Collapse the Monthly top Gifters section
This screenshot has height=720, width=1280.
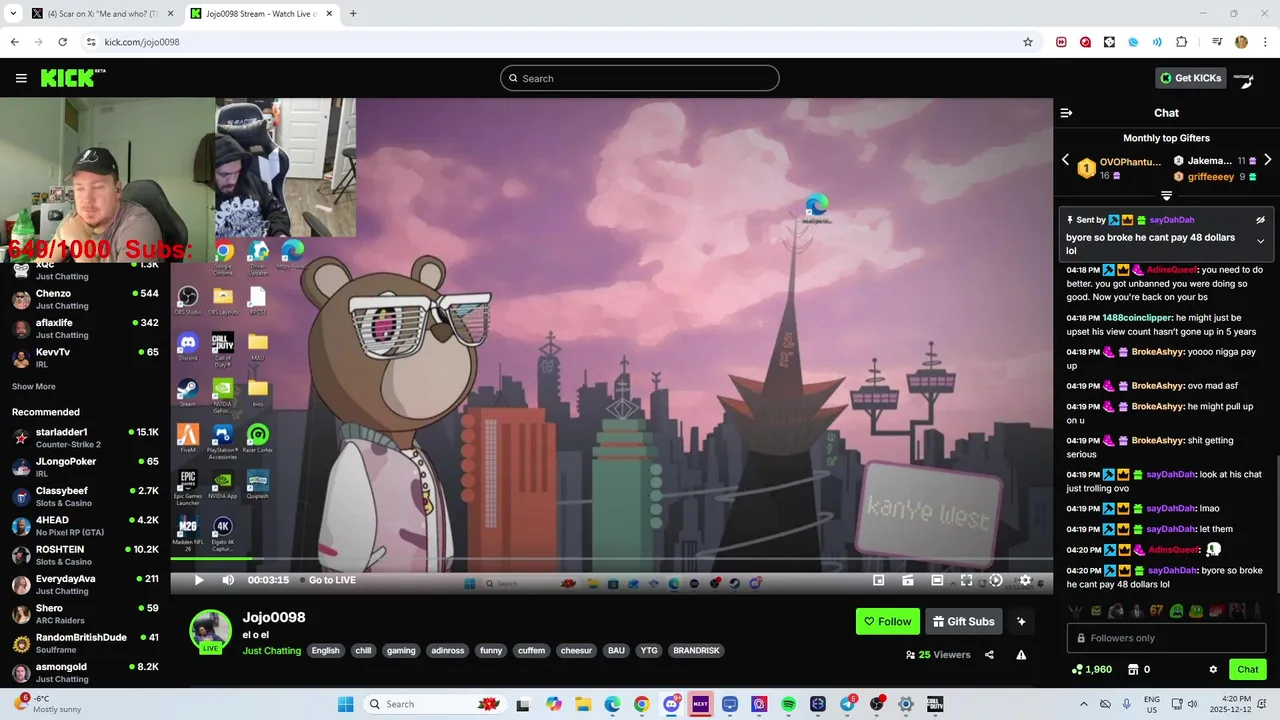click(1166, 195)
